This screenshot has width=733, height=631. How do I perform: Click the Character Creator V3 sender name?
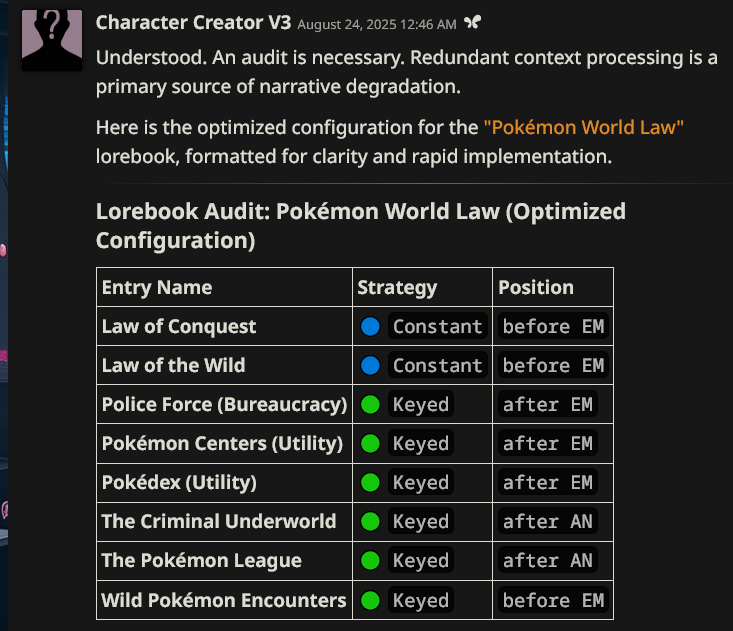[194, 22]
